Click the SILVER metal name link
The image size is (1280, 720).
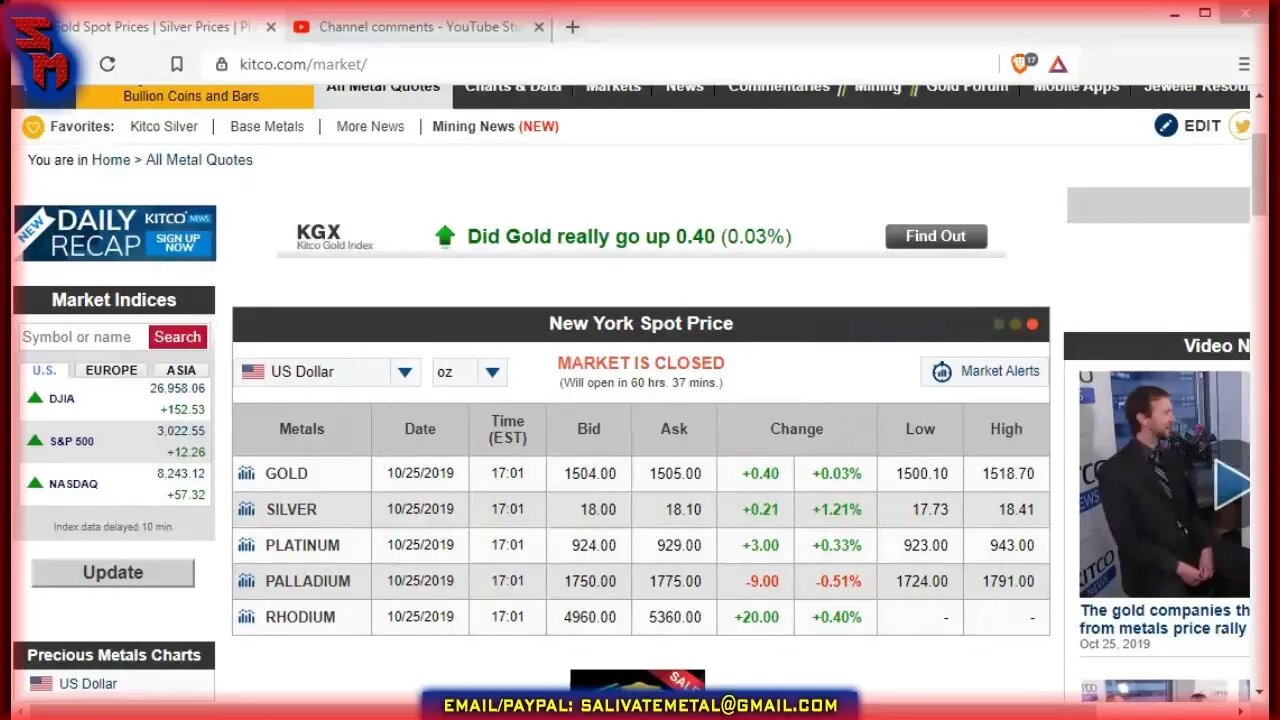[291, 509]
